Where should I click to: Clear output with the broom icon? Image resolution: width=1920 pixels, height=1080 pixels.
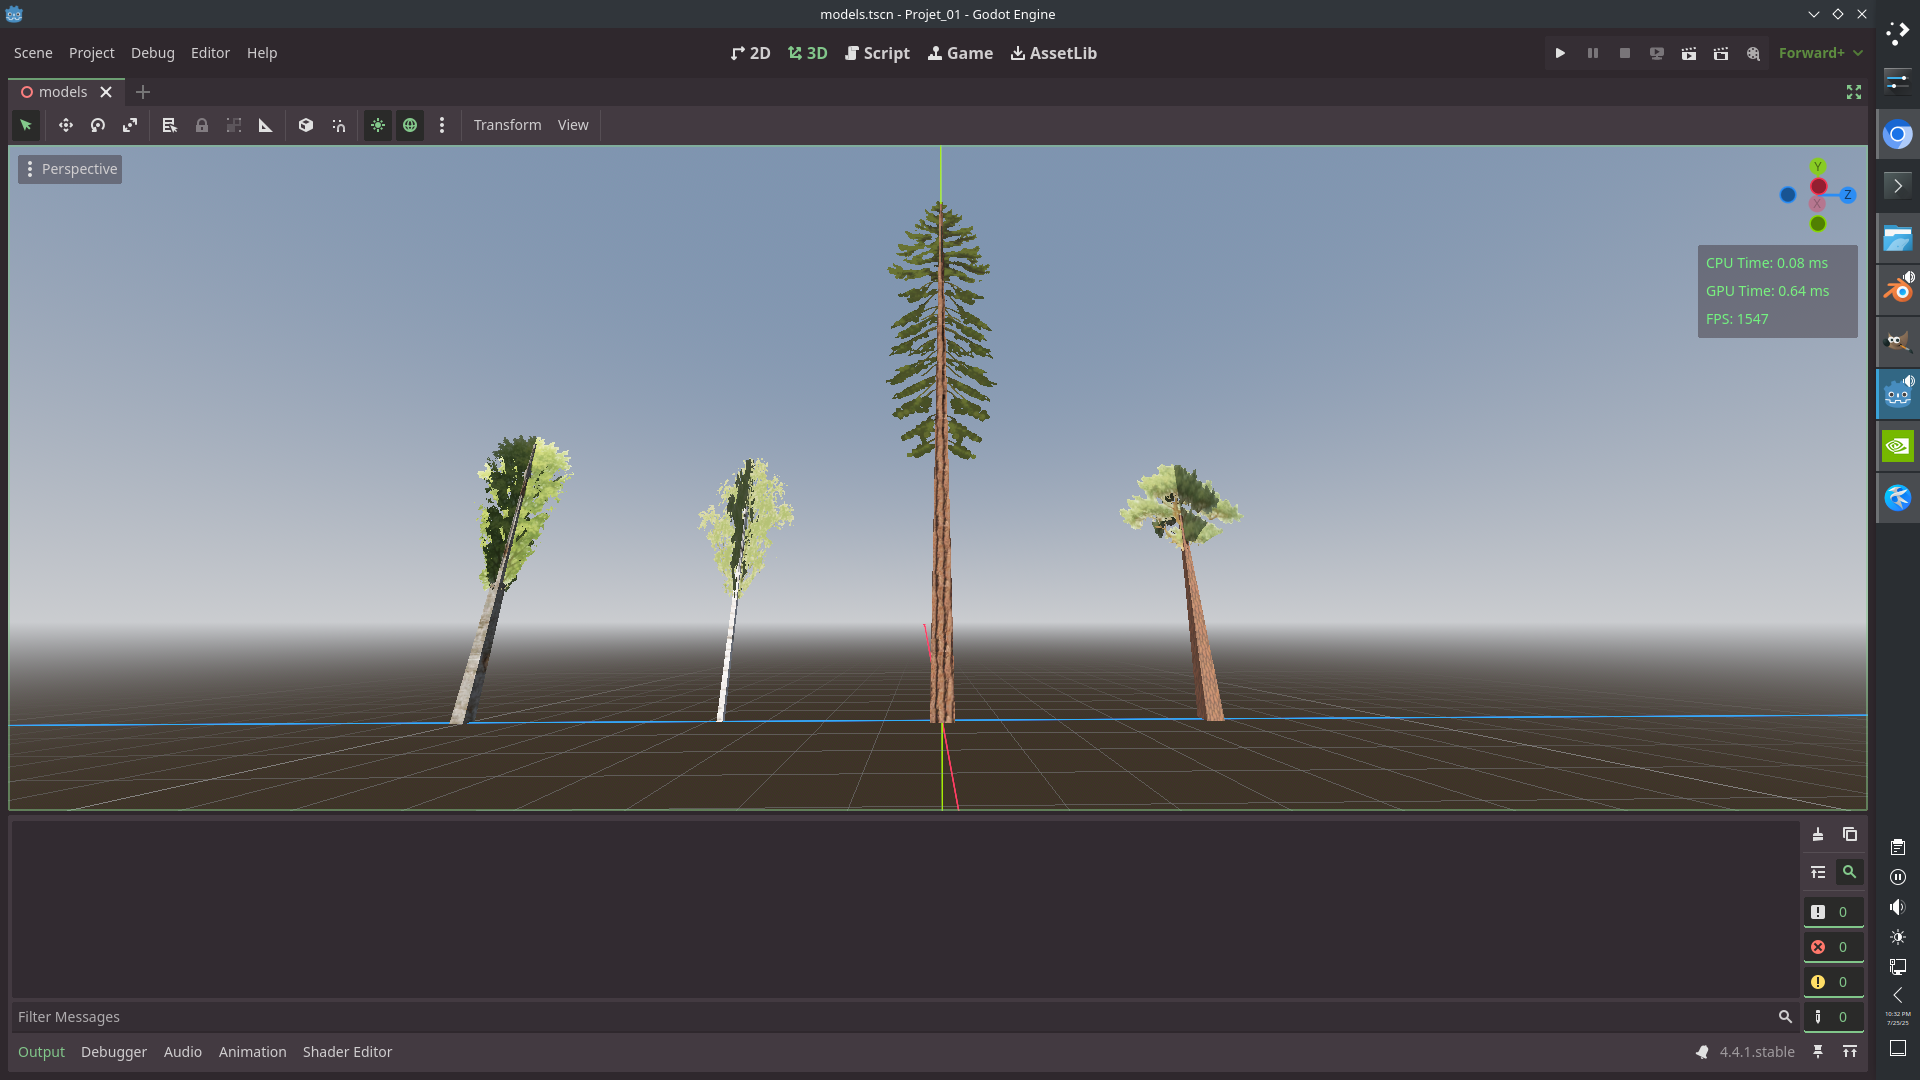coord(1818,834)
